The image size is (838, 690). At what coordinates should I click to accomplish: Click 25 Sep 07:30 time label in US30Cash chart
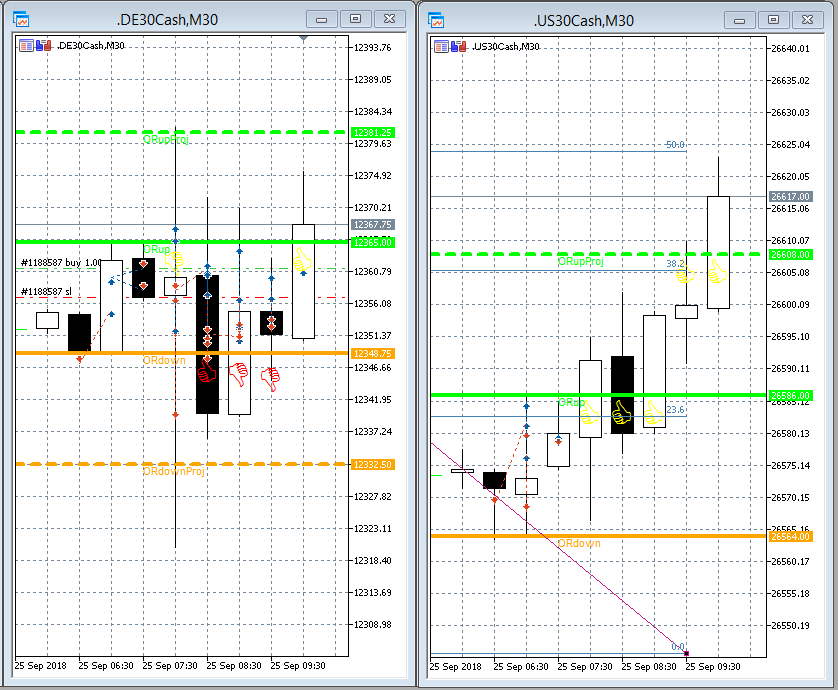[585, 667]
